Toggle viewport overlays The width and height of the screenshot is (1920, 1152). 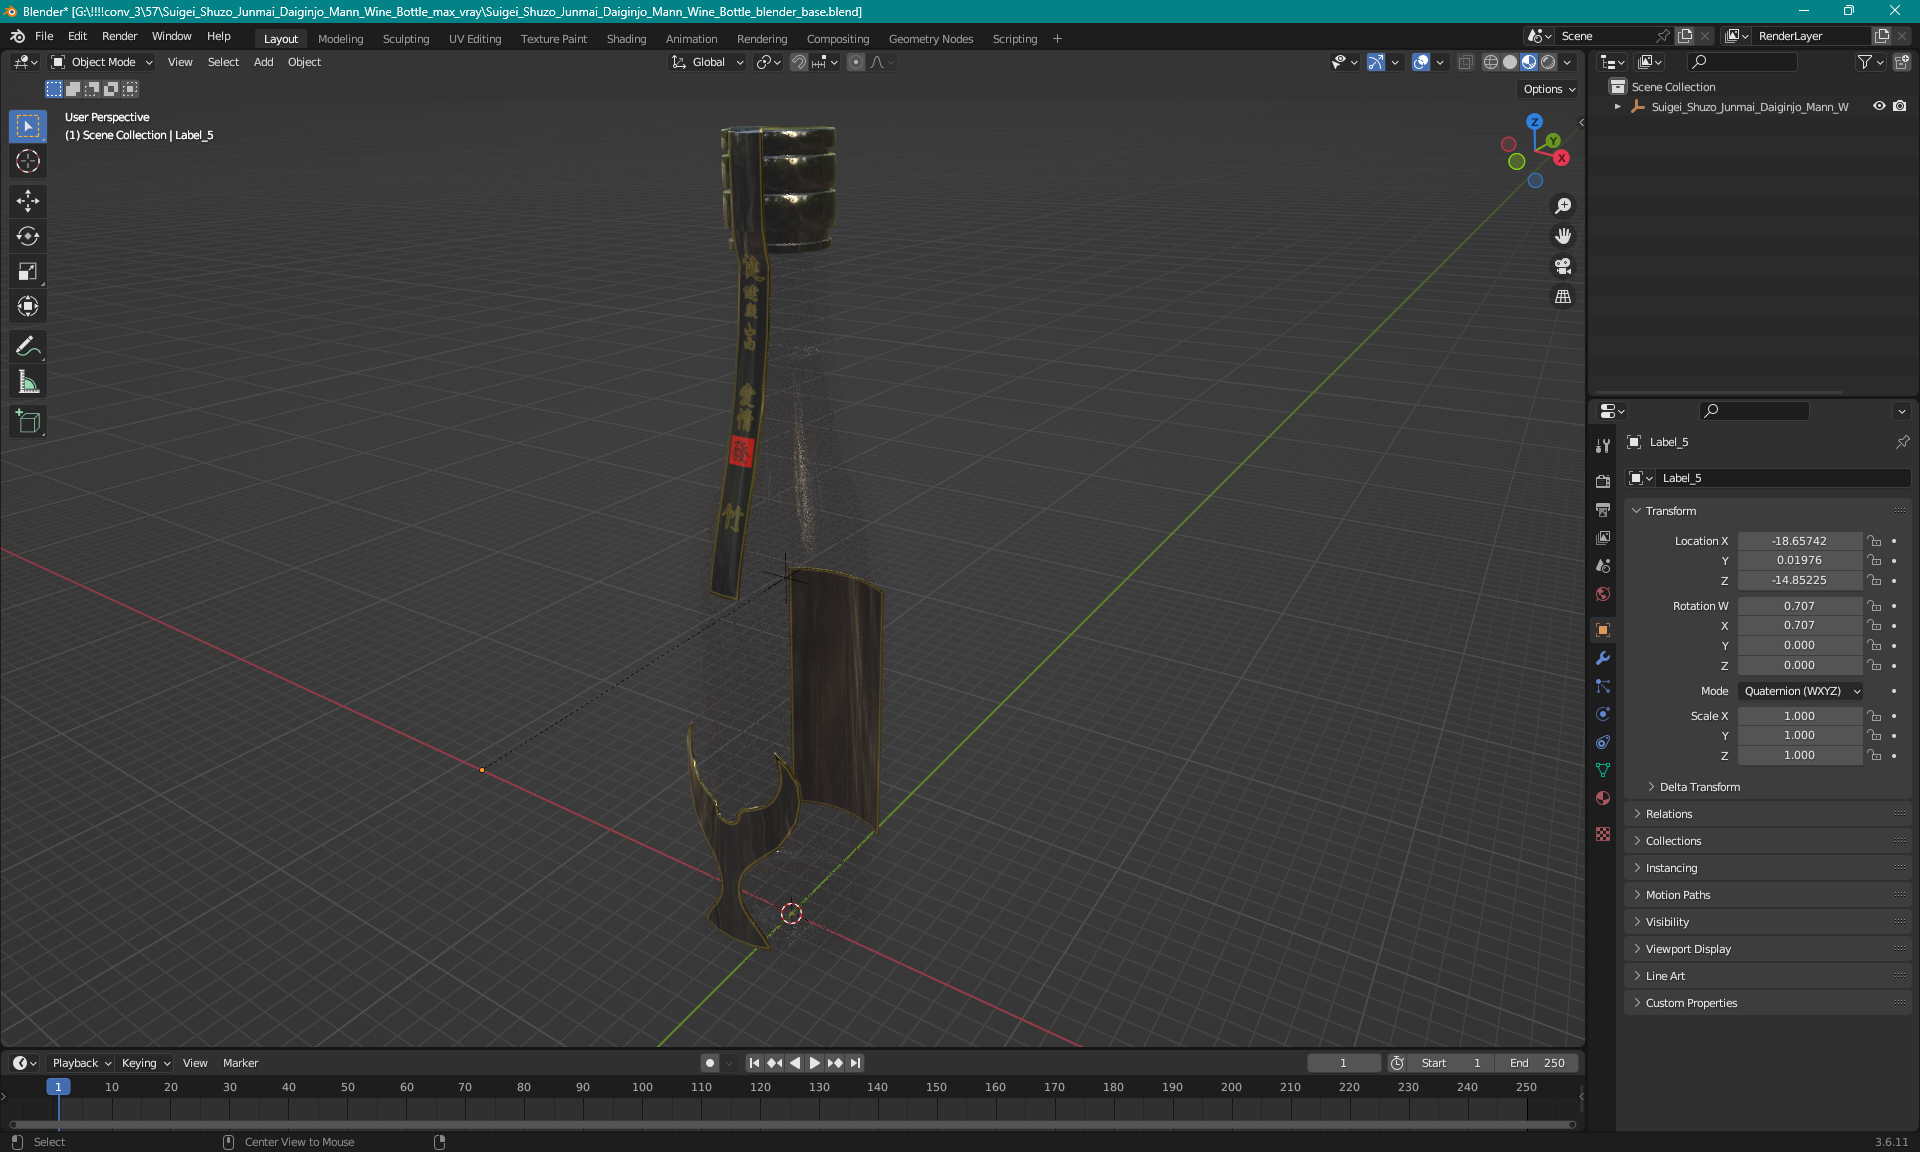click(x=1421, y=62)
